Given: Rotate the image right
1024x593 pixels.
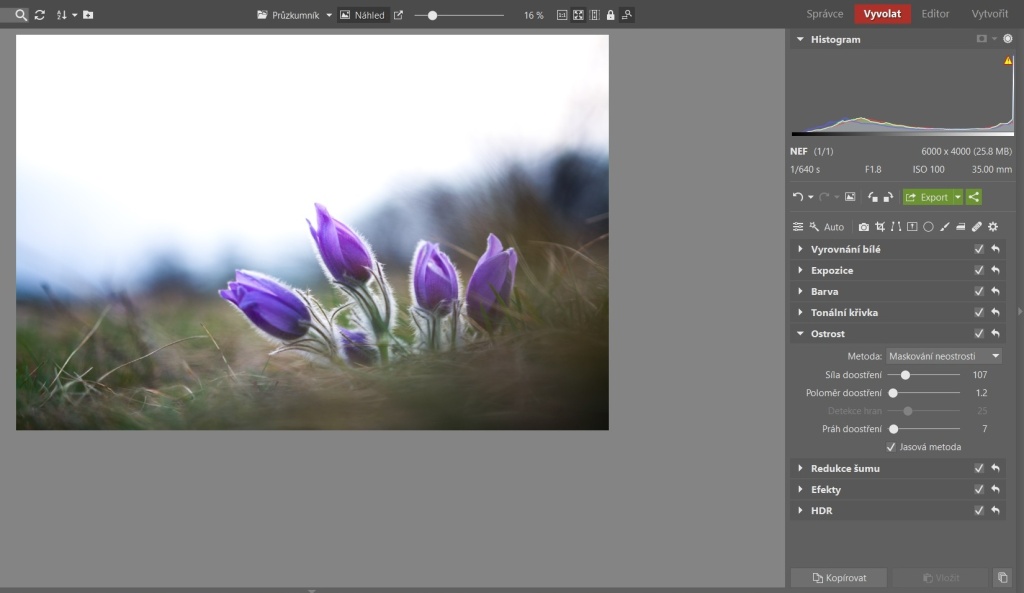Looking at the screenshot, I should point(887,197).
